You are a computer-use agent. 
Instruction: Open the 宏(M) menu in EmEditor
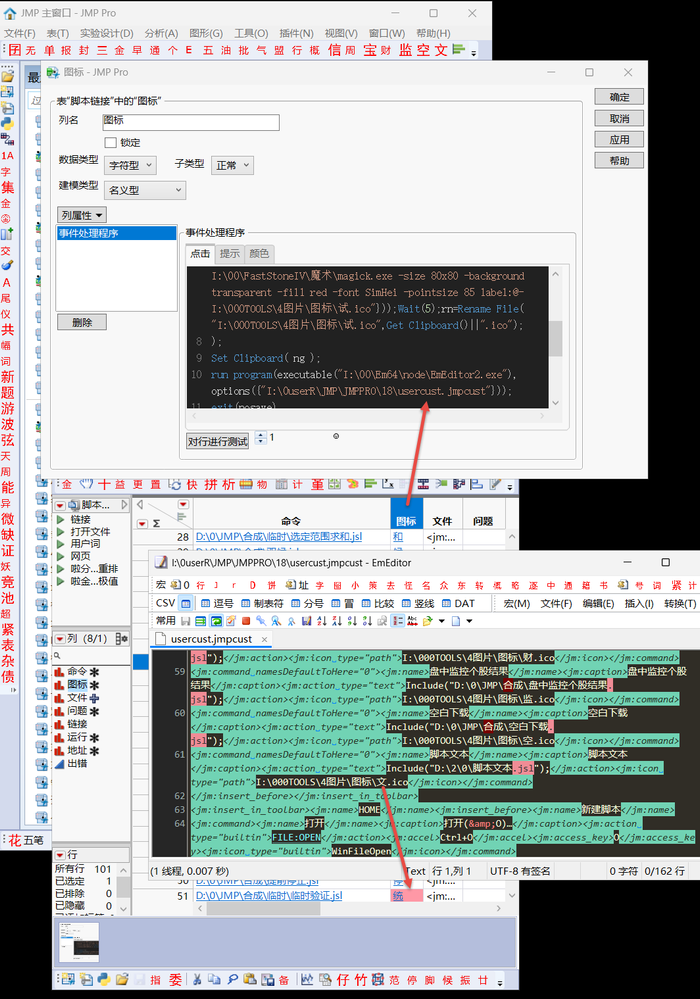pyautogui.click(x=517, y=603)
